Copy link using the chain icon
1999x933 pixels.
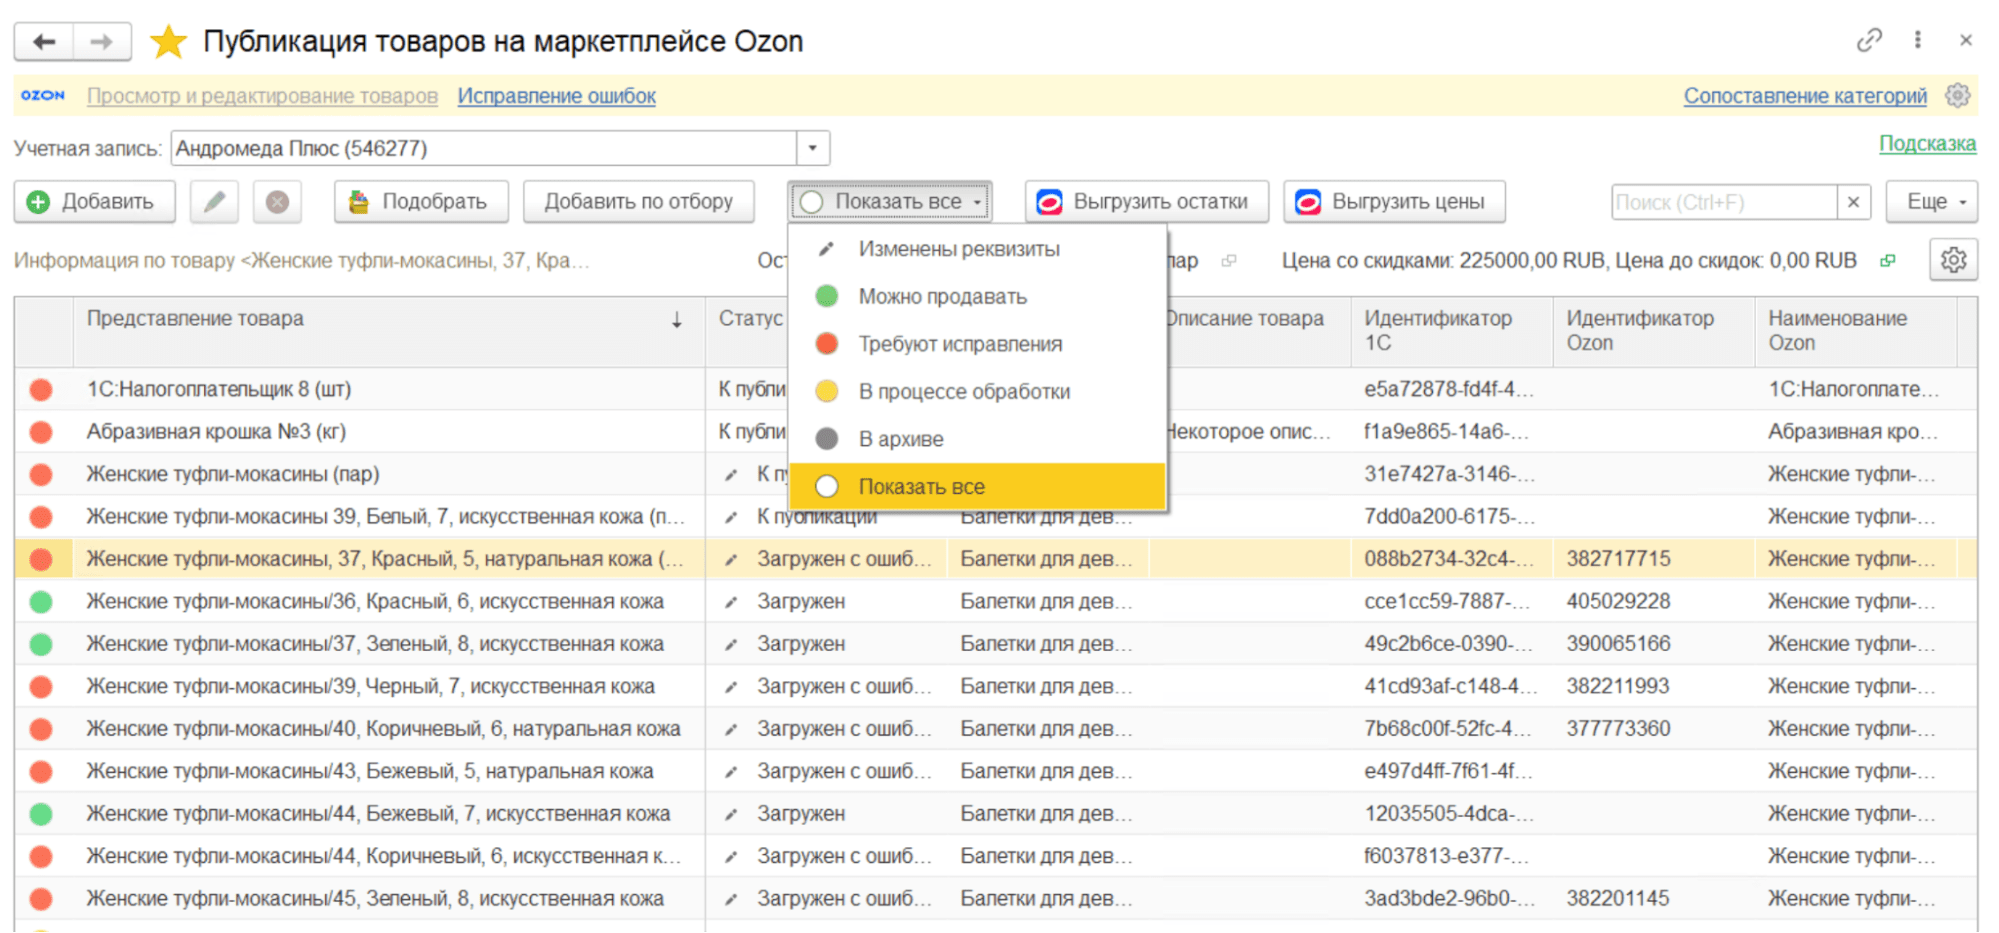coord(1868,40)
